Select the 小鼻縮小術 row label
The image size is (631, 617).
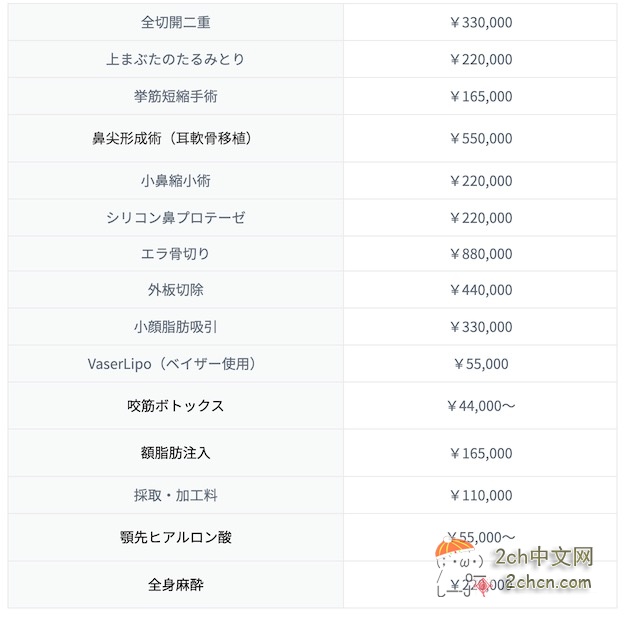[x=175, y=181]
